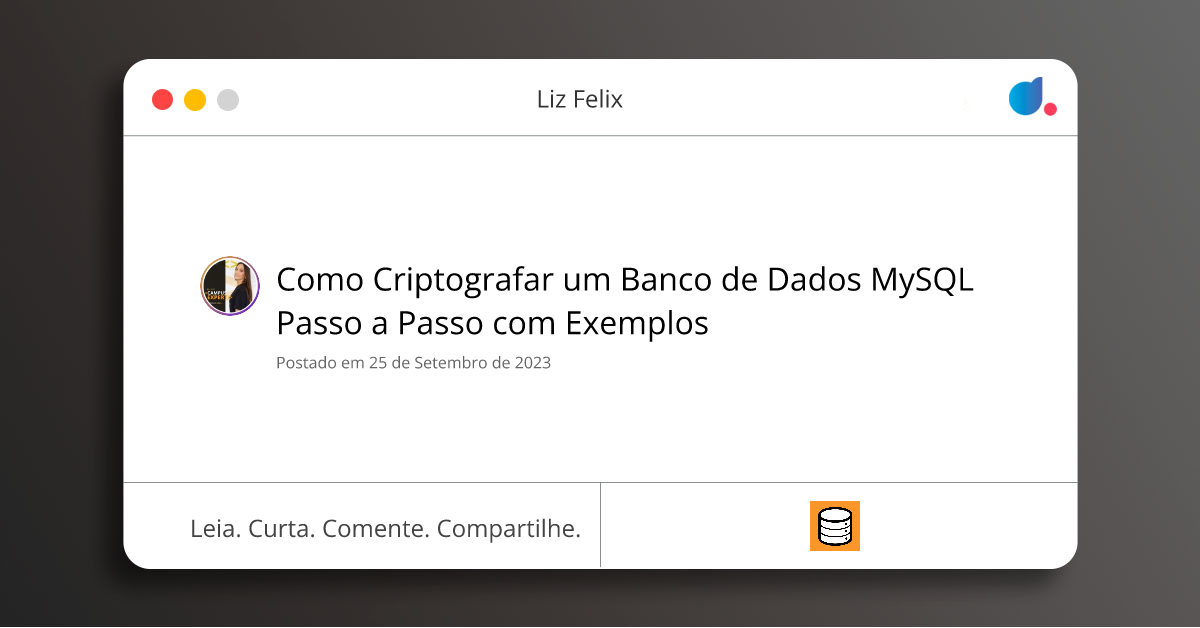Click the words Passo a Passo com Exemplos
Screen dimensions: 1200x628
[492, 324]
